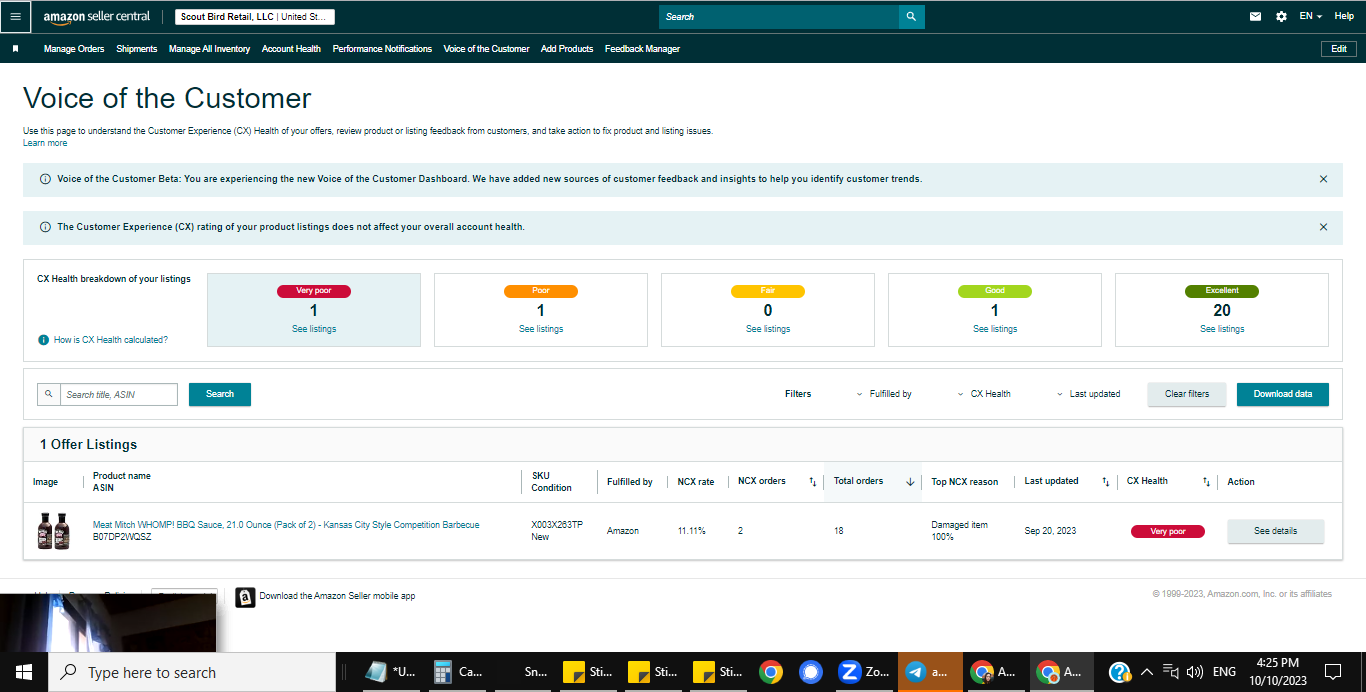Sort by Total orders descending arrow
The height and width of the screenshot is (692, 1366).
tap(910, 482)
